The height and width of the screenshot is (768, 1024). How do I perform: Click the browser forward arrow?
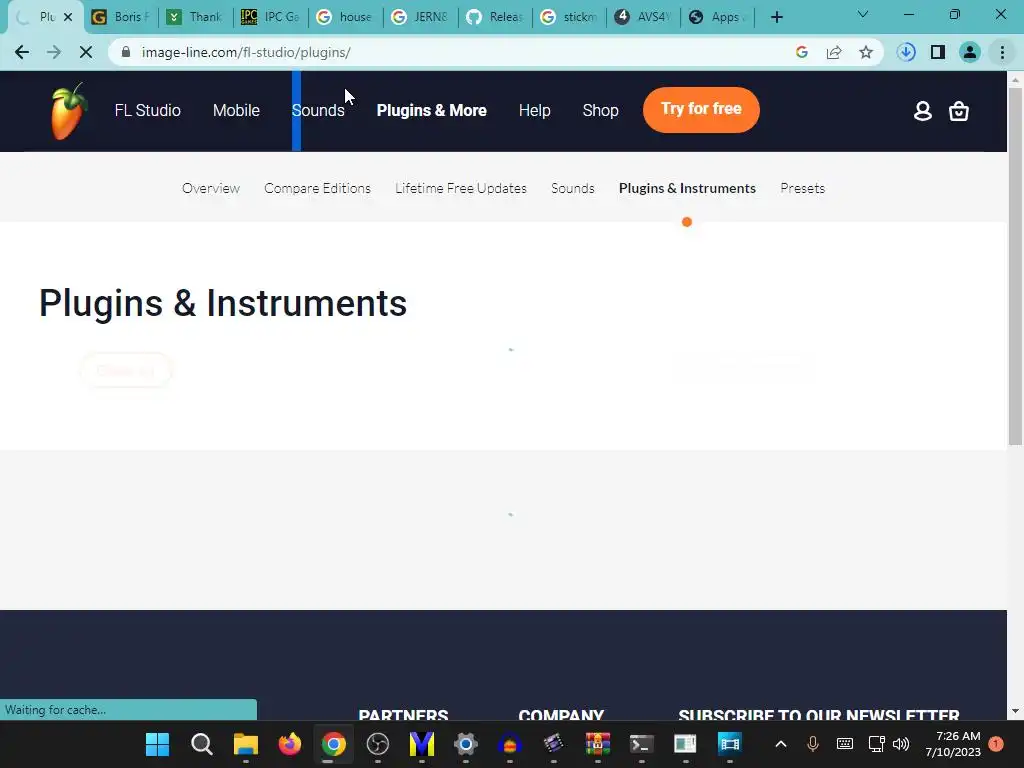click(54, 52)
